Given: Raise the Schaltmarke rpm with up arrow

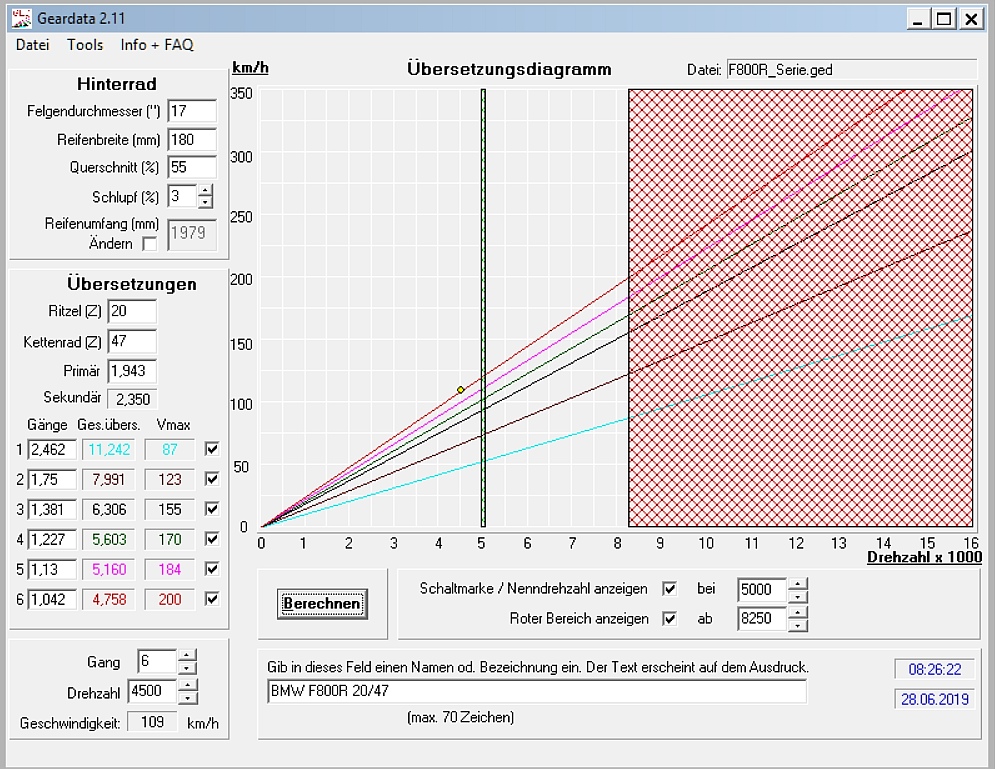Looking at the screenshot, I should point(797,584).
